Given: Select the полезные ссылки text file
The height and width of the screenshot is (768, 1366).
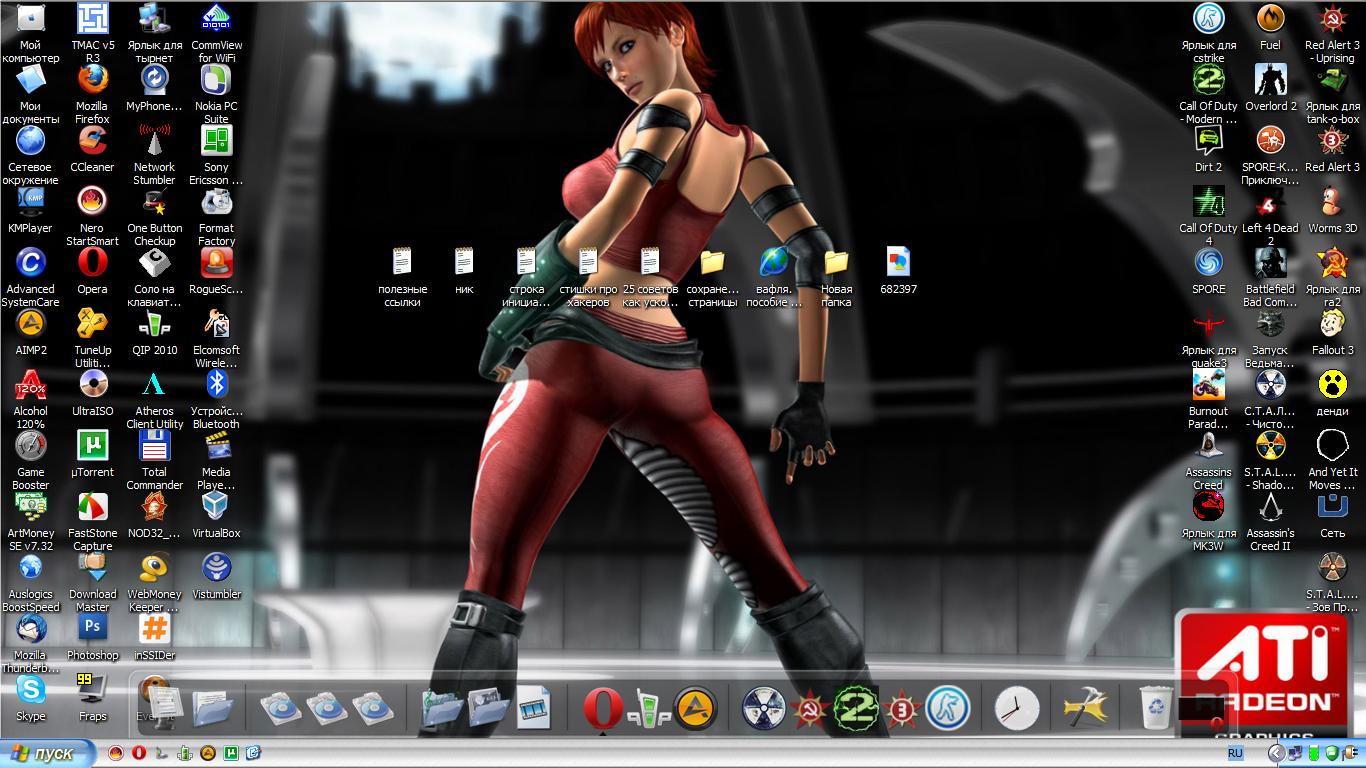Looking at the screenshot, I should [402, 263].
